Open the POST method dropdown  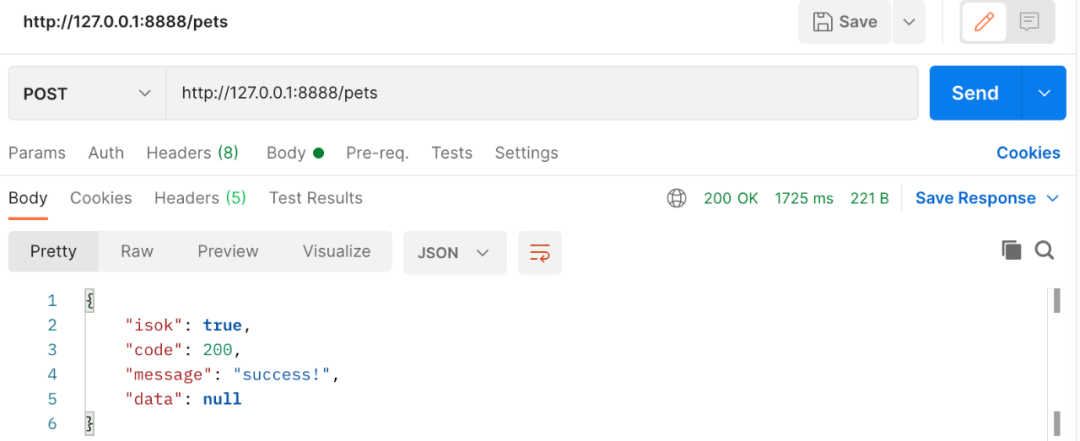87,93
